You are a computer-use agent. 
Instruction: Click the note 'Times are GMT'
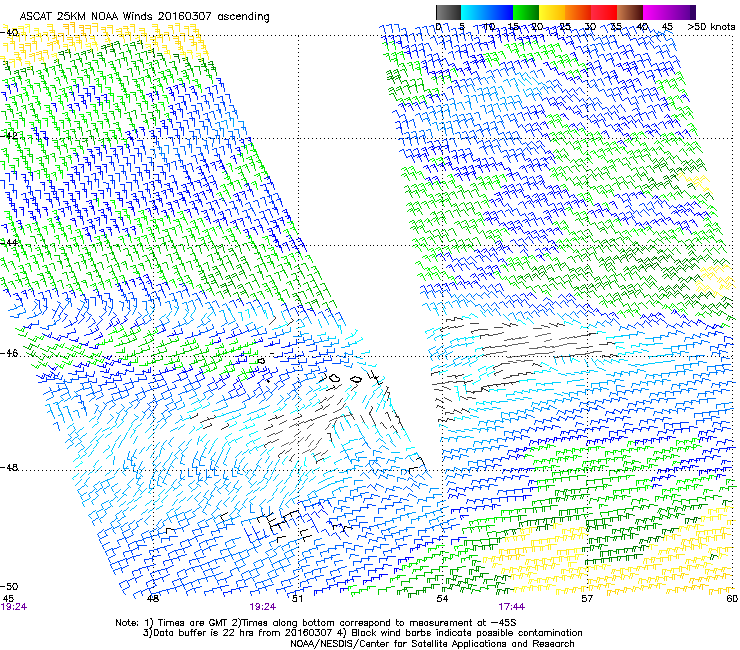[193, 623]
